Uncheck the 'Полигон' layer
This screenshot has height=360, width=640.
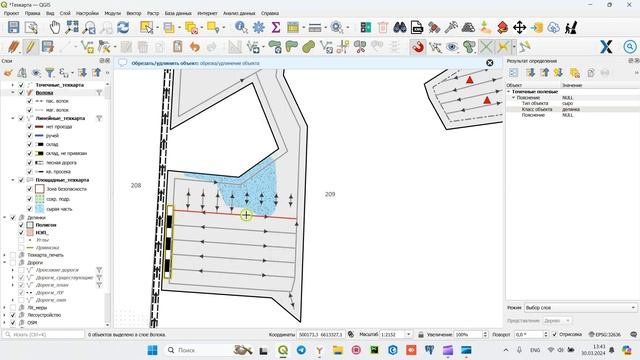21,225
